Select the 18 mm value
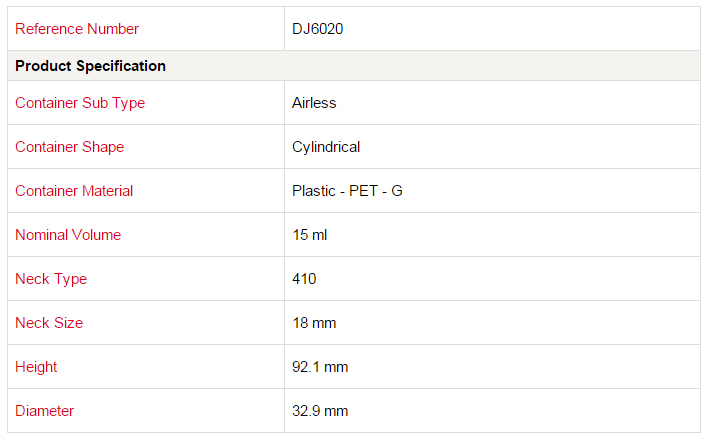Image resolution: width=712 pixels, height=444 pixels. pyautogui.click(x=314, y=323)
